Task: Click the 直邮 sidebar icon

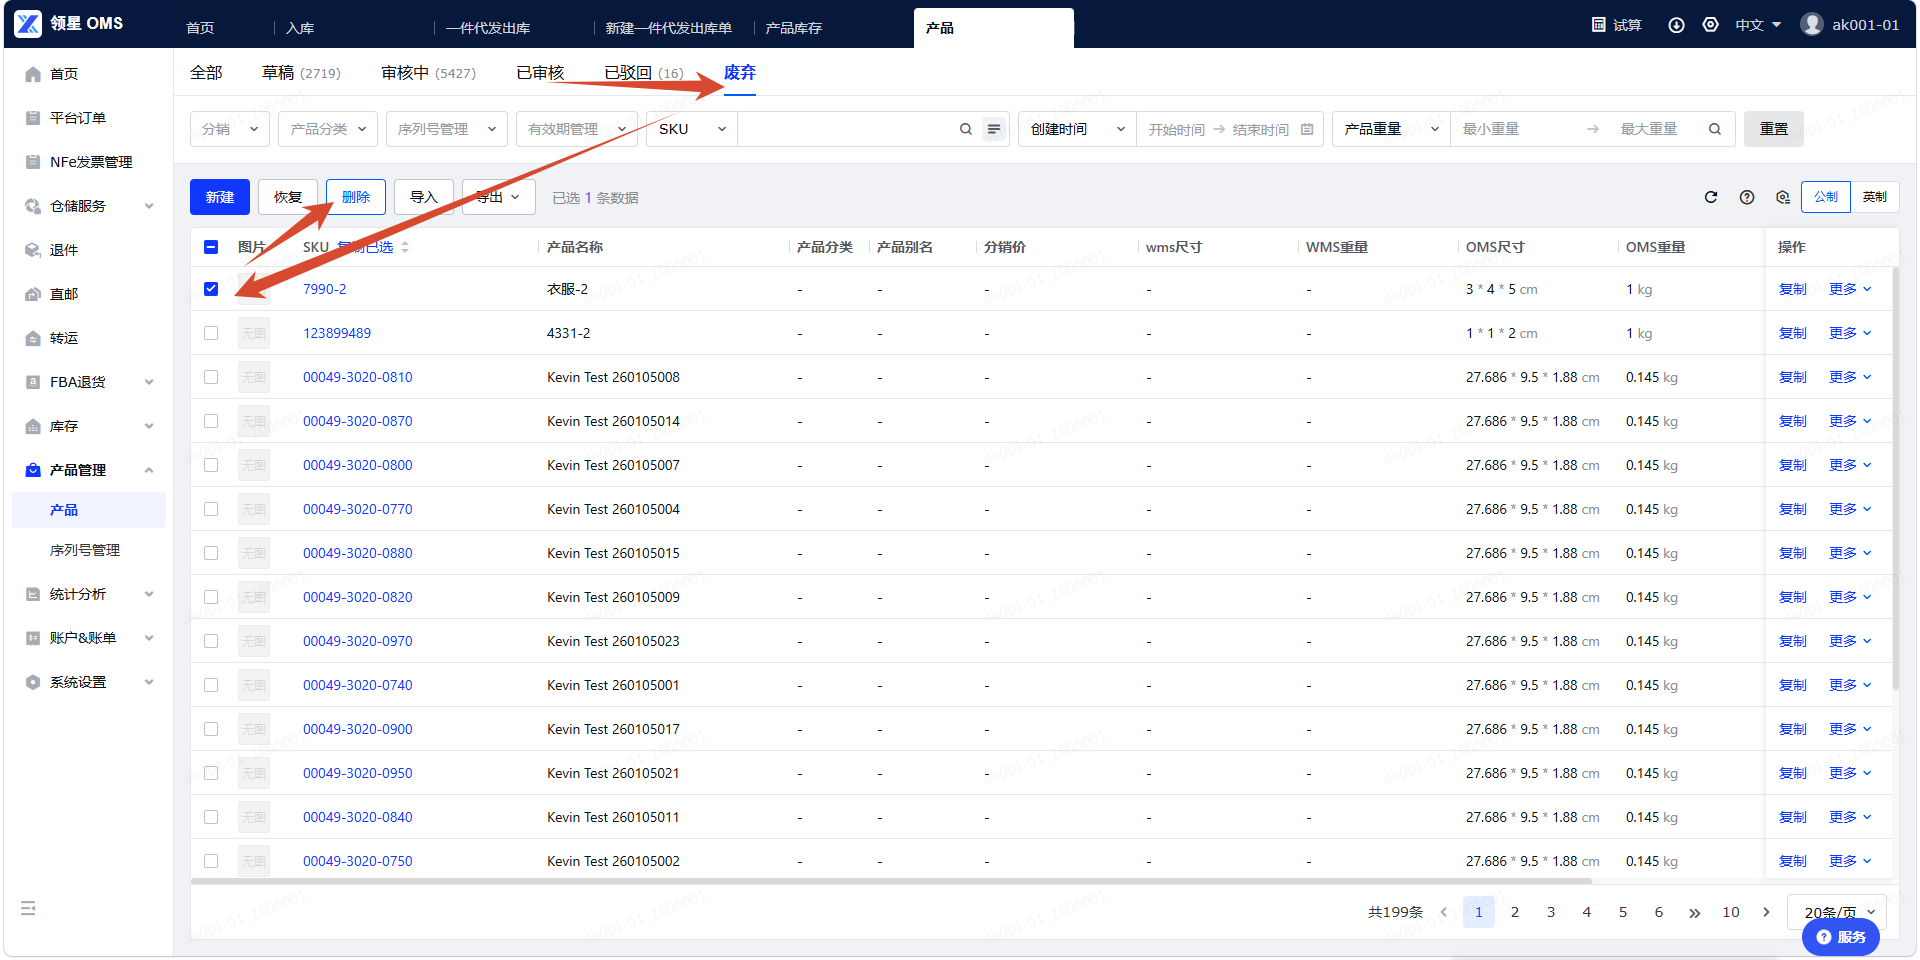Action: tap(33, 294)
